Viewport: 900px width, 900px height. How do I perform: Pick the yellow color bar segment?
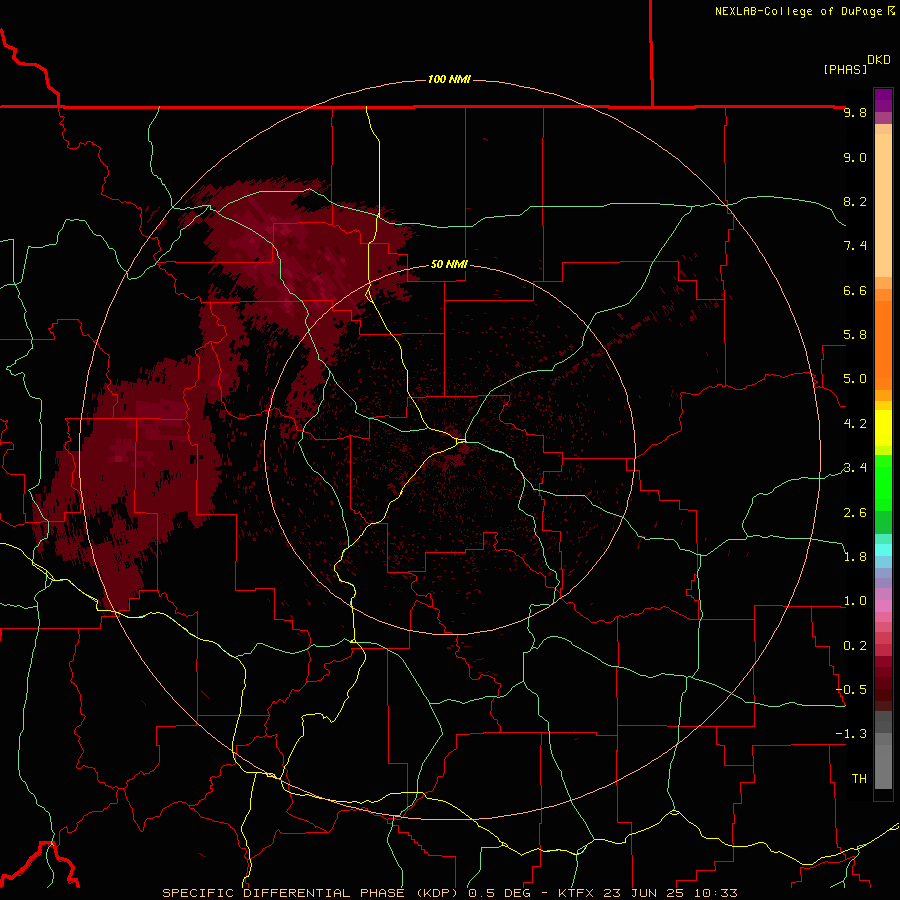point(883,428)
